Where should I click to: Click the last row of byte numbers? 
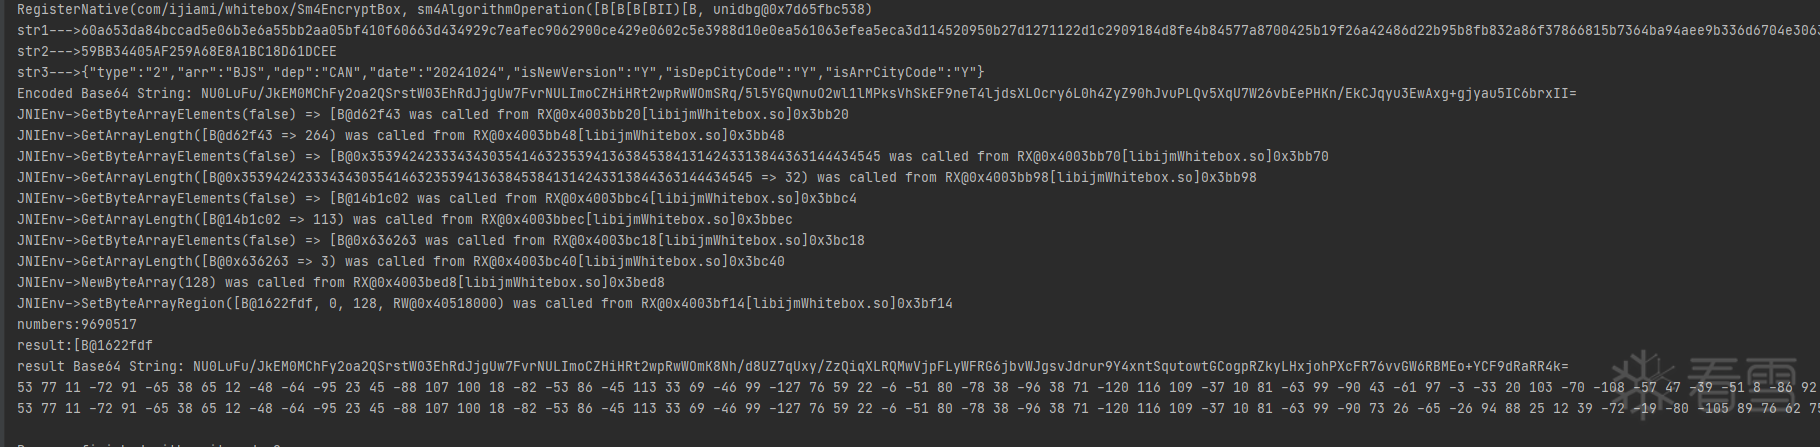click(900, 408)
